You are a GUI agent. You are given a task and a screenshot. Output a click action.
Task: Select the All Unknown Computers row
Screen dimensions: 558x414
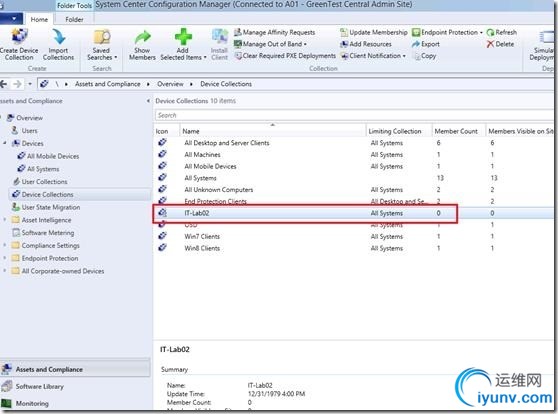point(354,190)
